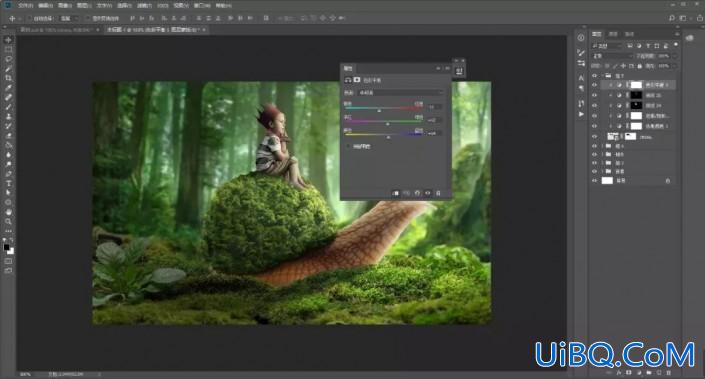Hide the background layer with eye icon
Viewport: 705px width, 379px height.
[x=594, y=181]
